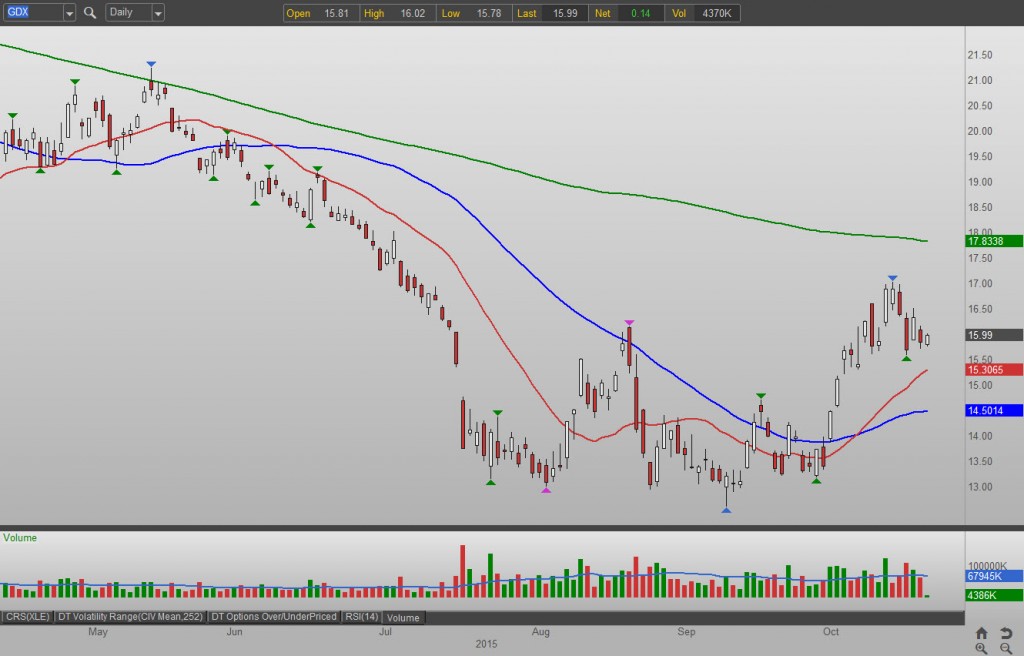This screenshot has width=1024, height=656.
Task: Select the Volume indicator tab
Action: click(x=403, y=617)
